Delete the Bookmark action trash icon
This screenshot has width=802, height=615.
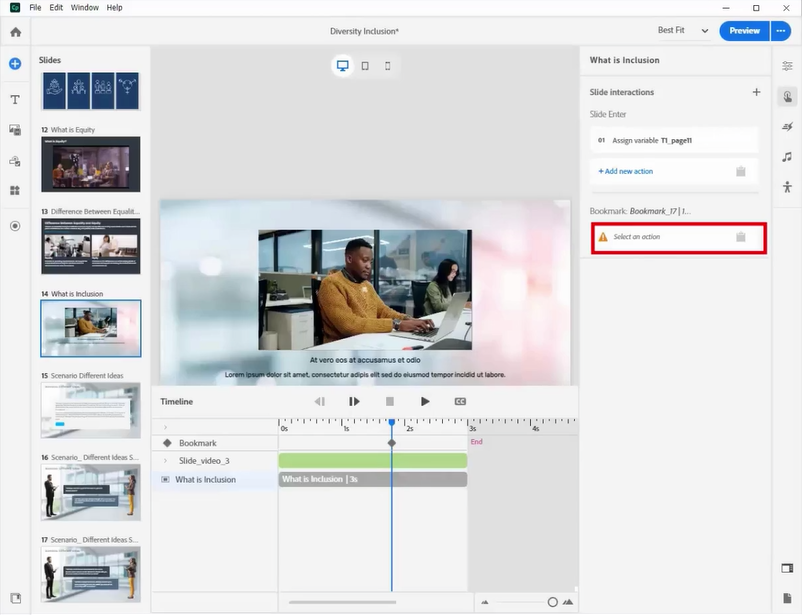741,237
